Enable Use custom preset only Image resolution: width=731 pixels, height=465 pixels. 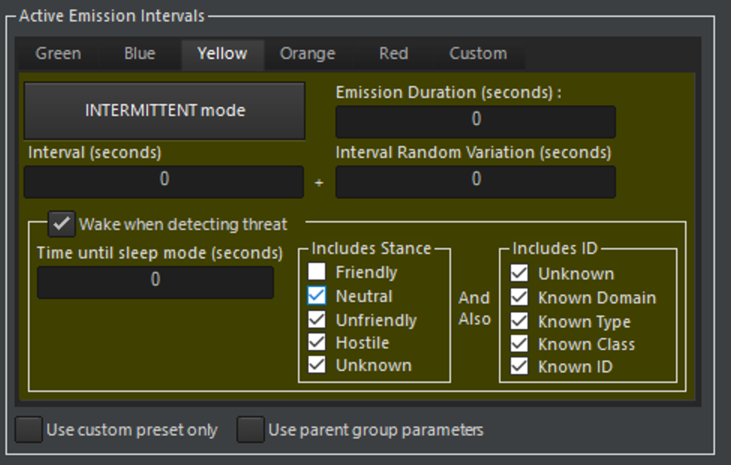(29, 430)
